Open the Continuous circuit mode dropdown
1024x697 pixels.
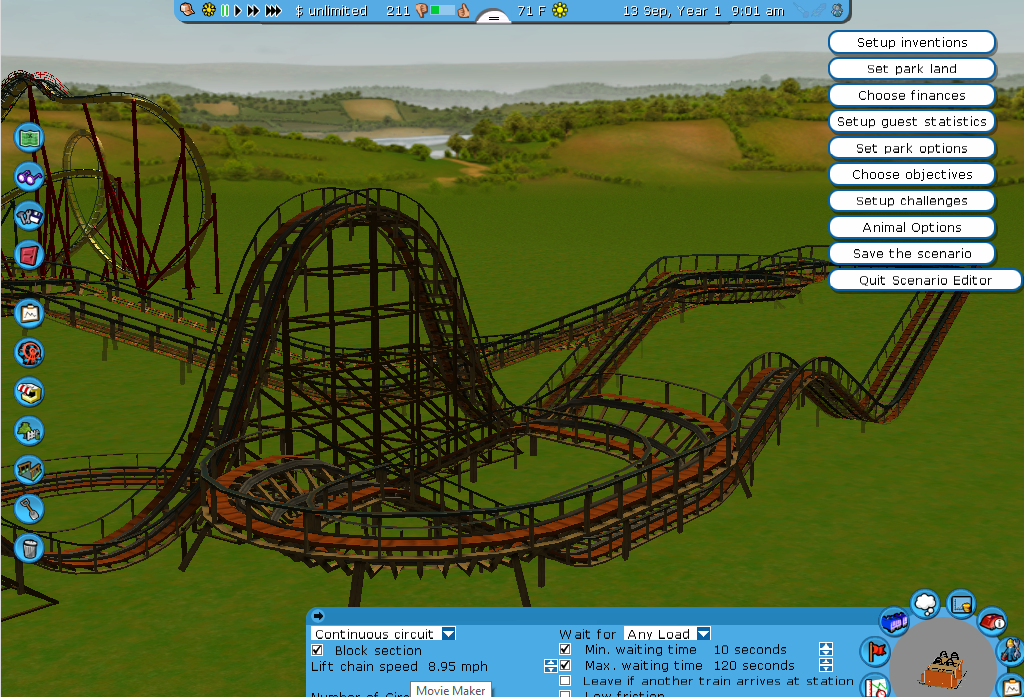click(x=449, y=634)
